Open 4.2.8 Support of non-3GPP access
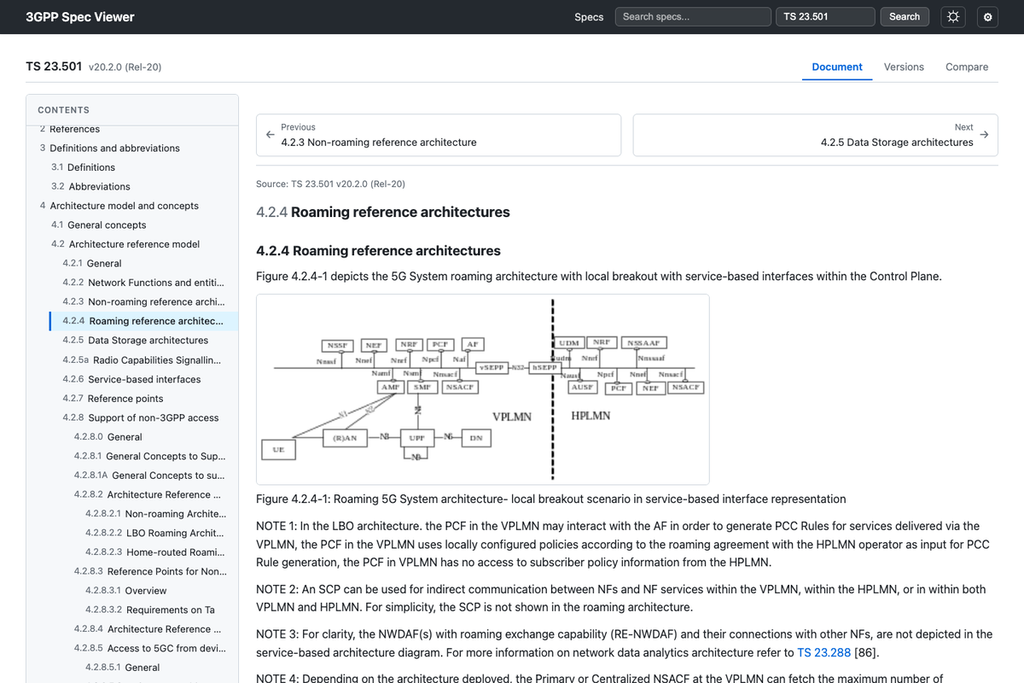Image resolution: width=1024 pixels, height=683 pixels. [x=140, y=418]
